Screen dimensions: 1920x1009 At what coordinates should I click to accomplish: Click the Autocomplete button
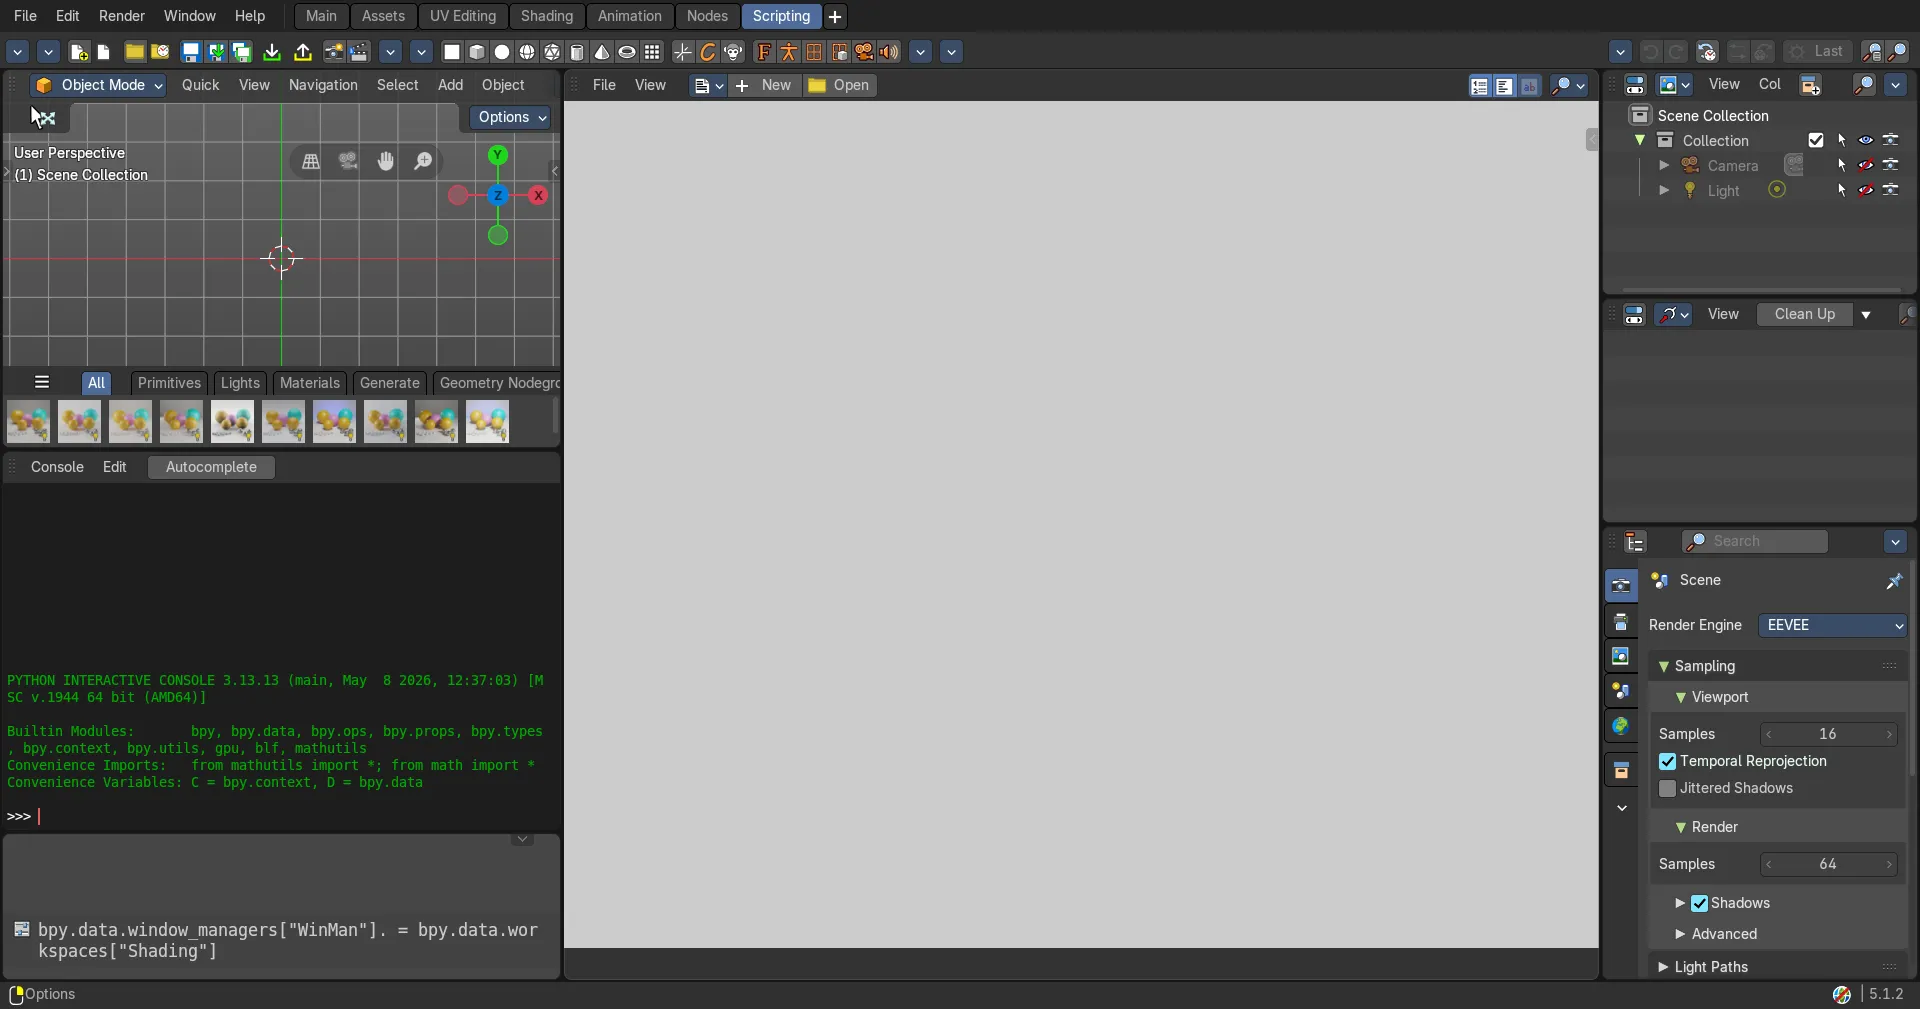[211, 467]
